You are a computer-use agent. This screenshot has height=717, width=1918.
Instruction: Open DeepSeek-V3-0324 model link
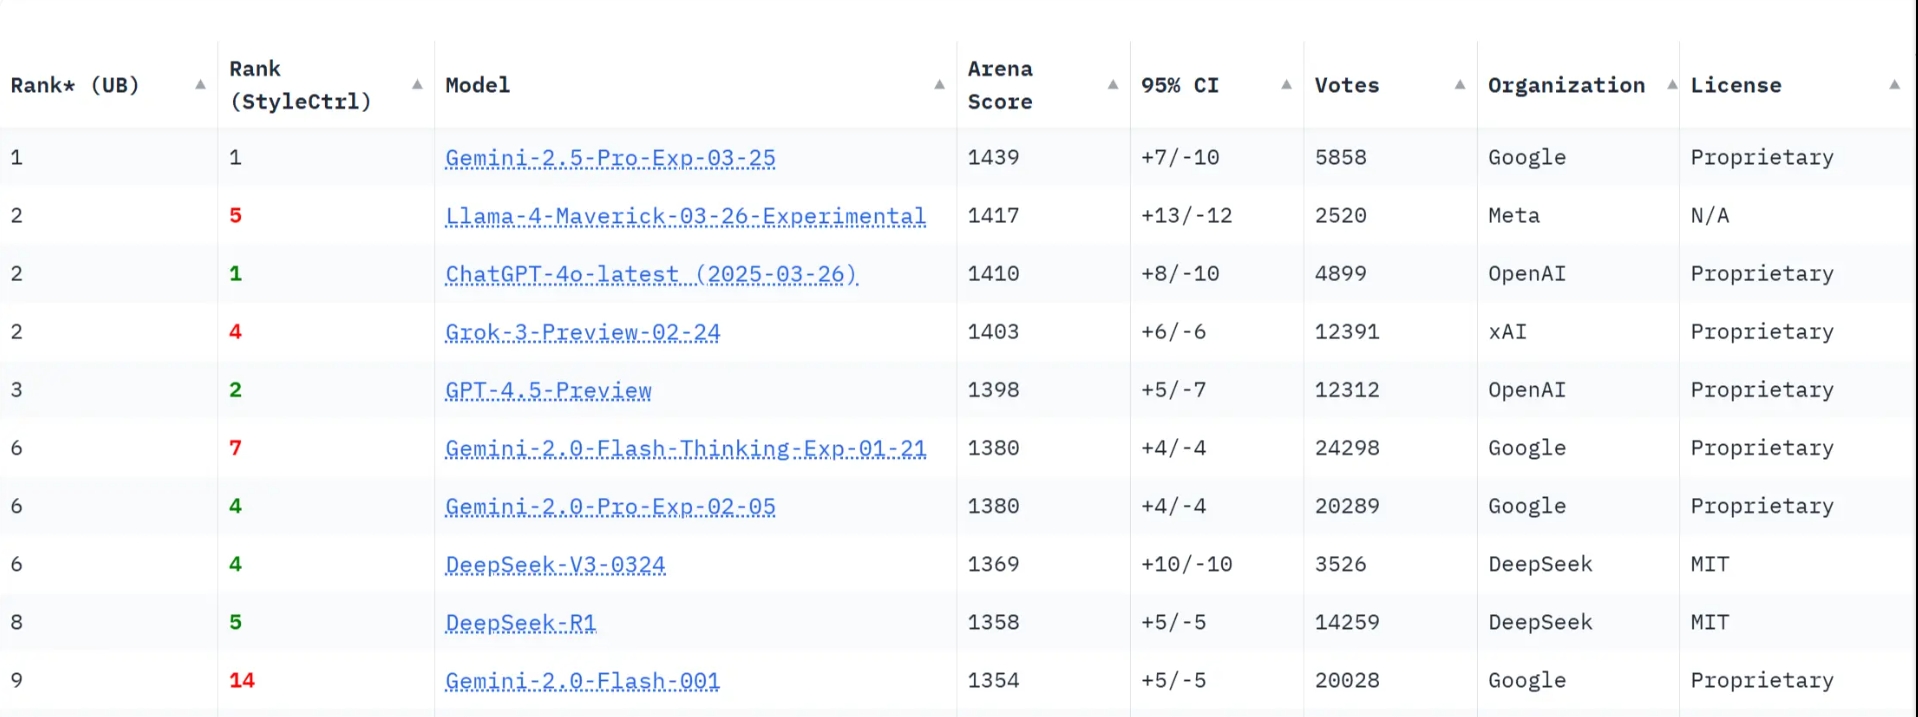555,564
